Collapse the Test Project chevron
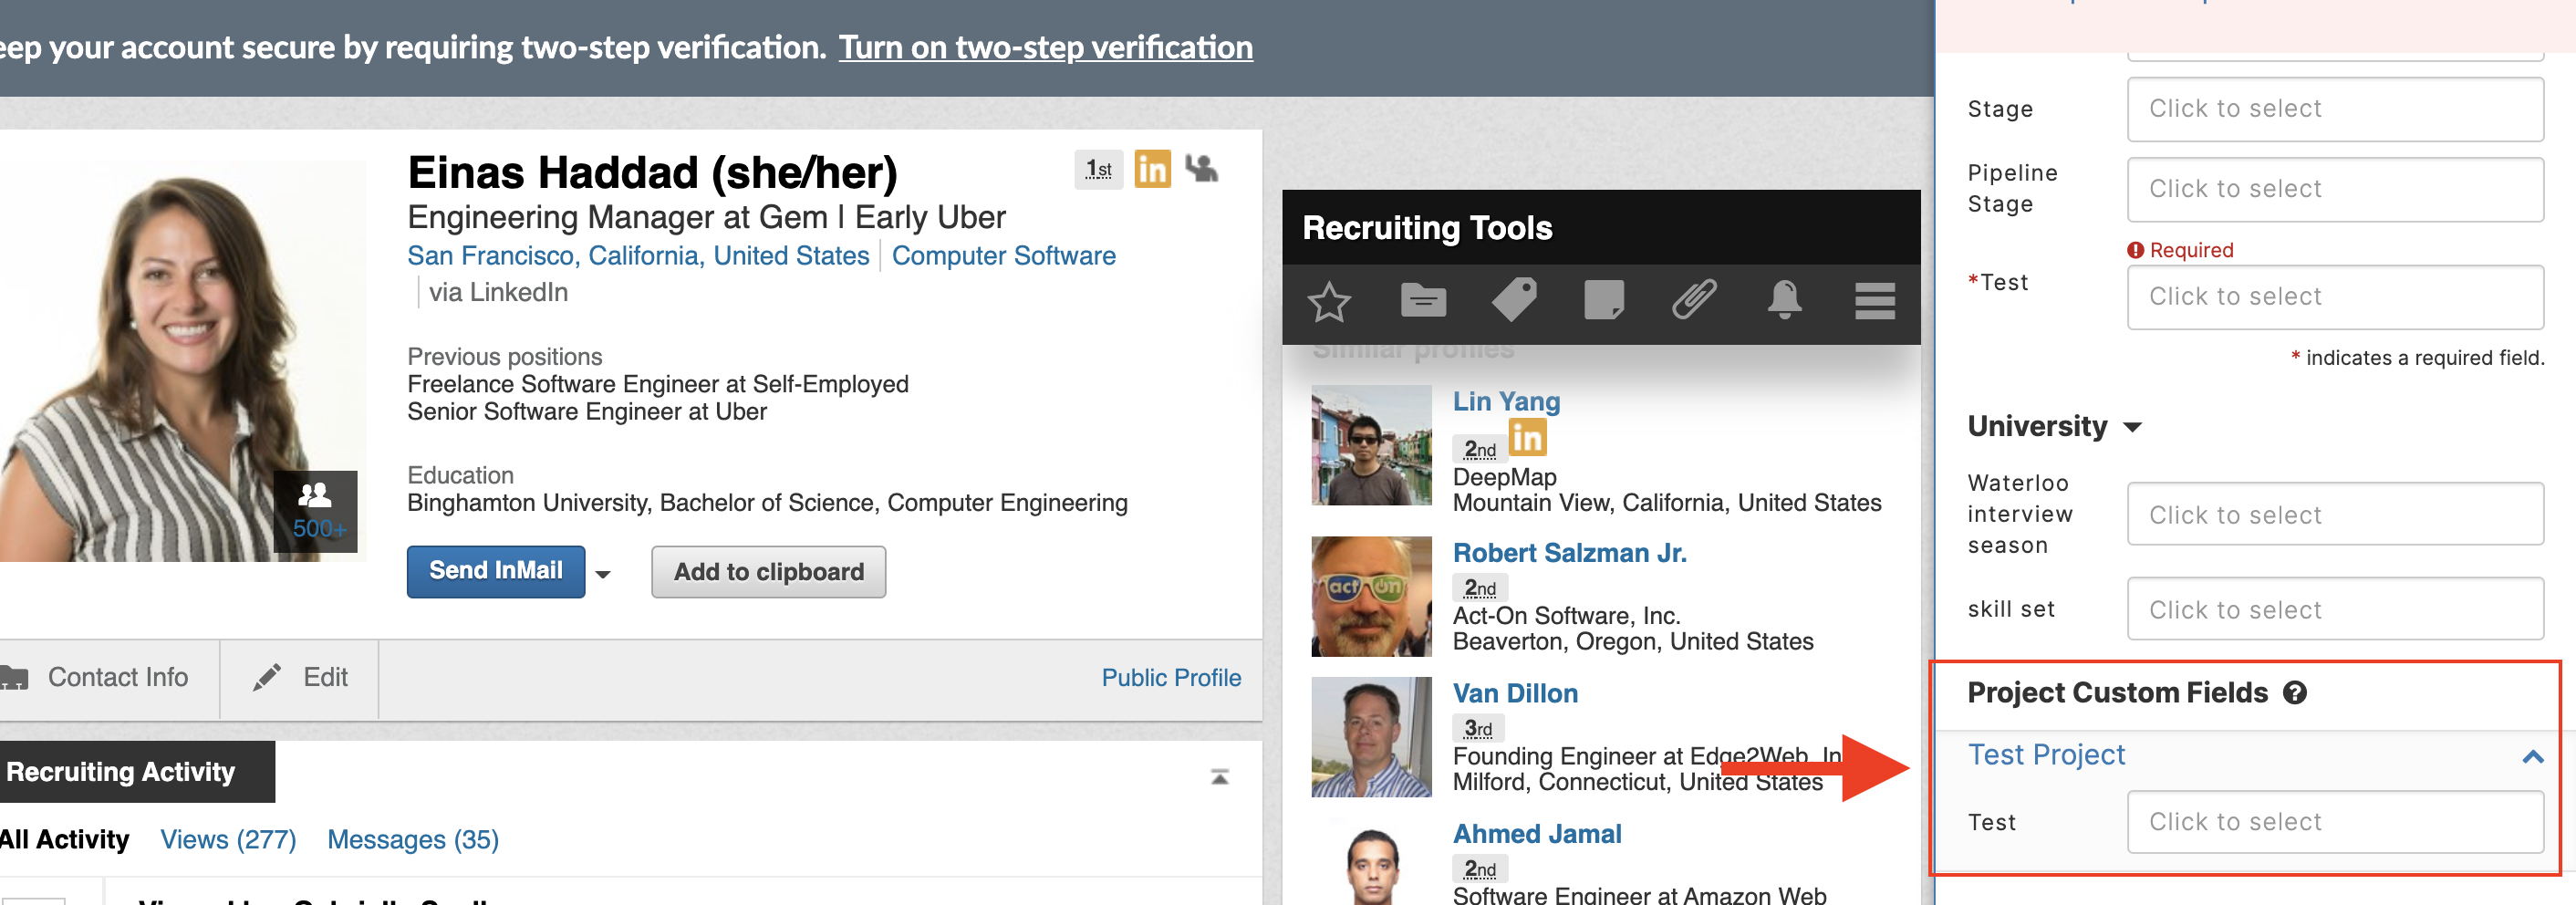The width and height of the screenshot is (2576, 905). pyautogui.click(x=2532, y=756)
